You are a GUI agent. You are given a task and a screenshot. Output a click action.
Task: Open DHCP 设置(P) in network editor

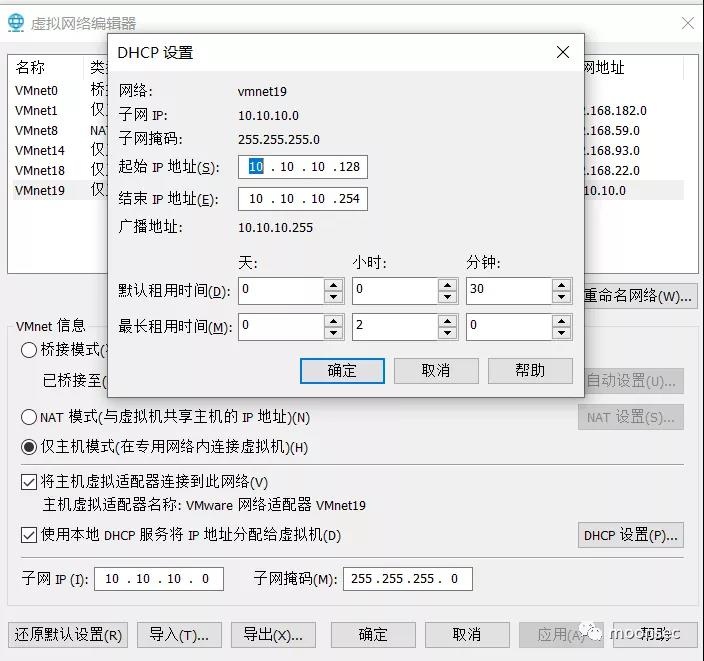[631, 535]
